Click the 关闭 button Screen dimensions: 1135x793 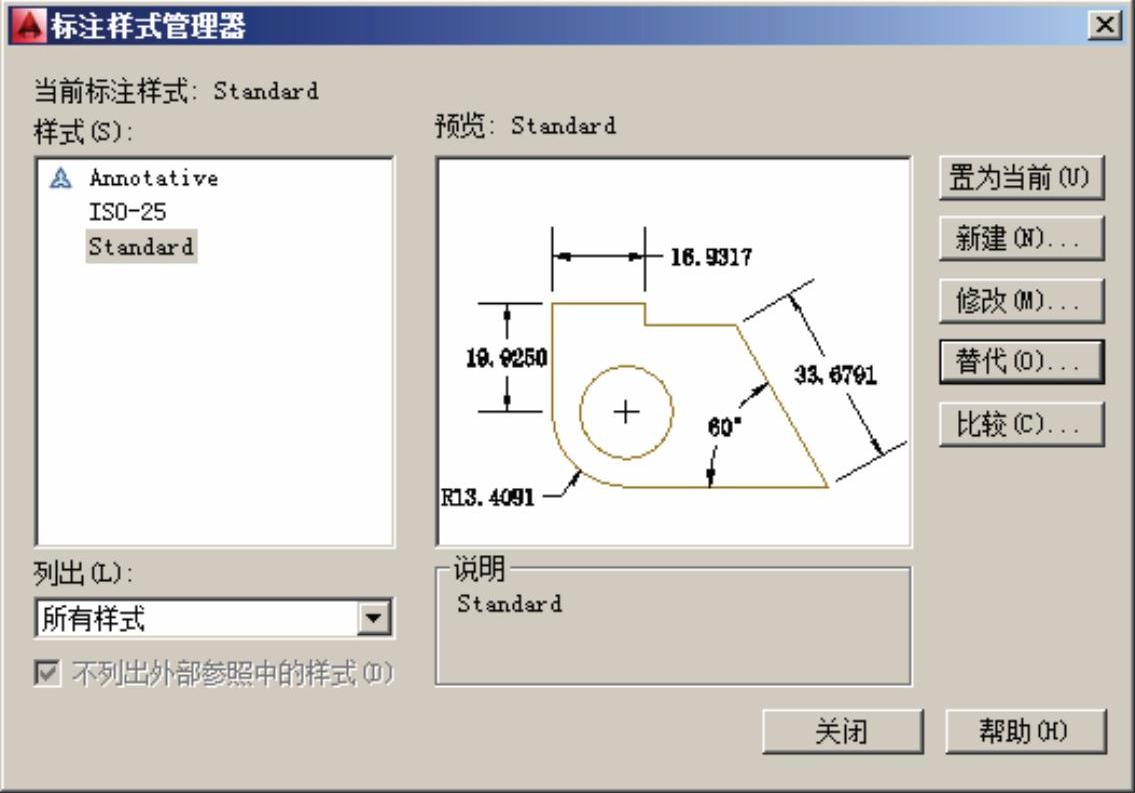coord(841,734)
